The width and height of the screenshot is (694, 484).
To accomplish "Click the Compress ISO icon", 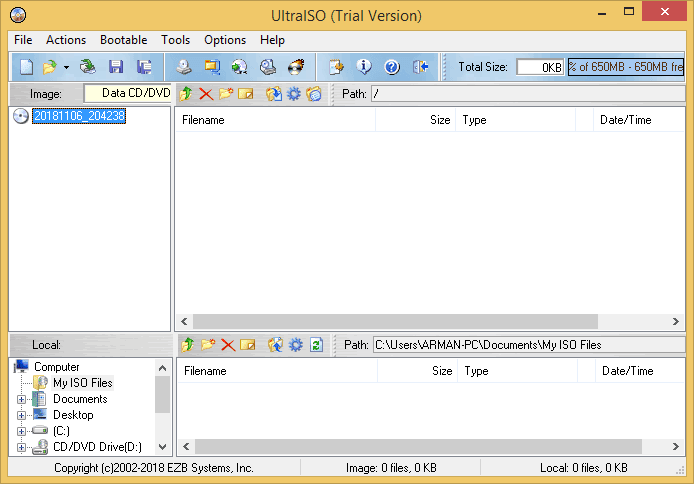I will 212,67.
